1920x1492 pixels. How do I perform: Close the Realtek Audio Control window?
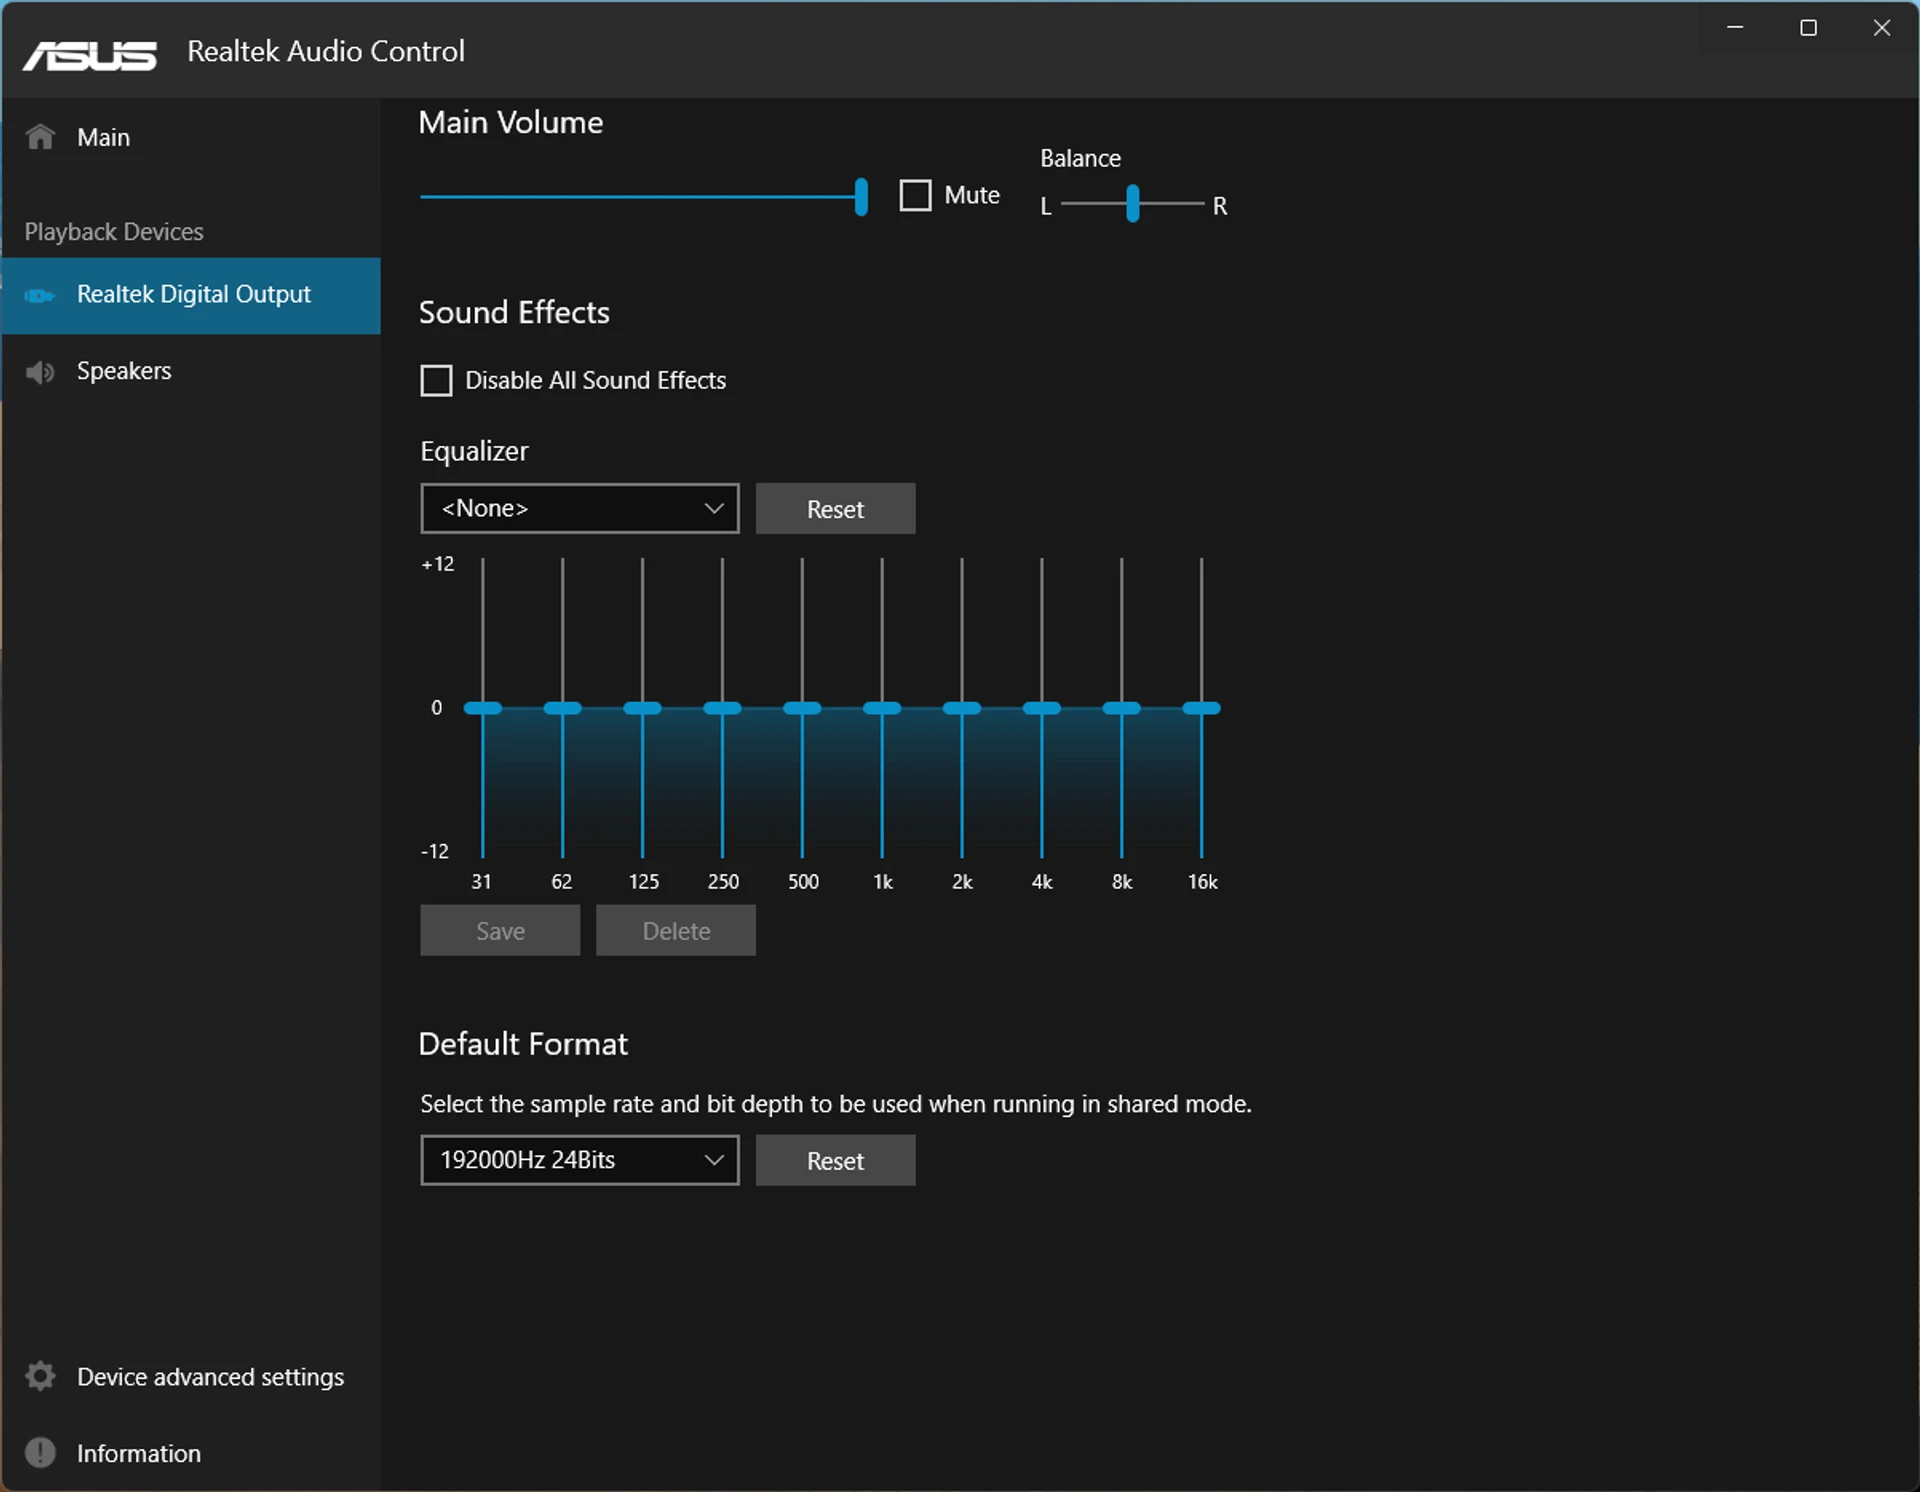point(1882,28)
